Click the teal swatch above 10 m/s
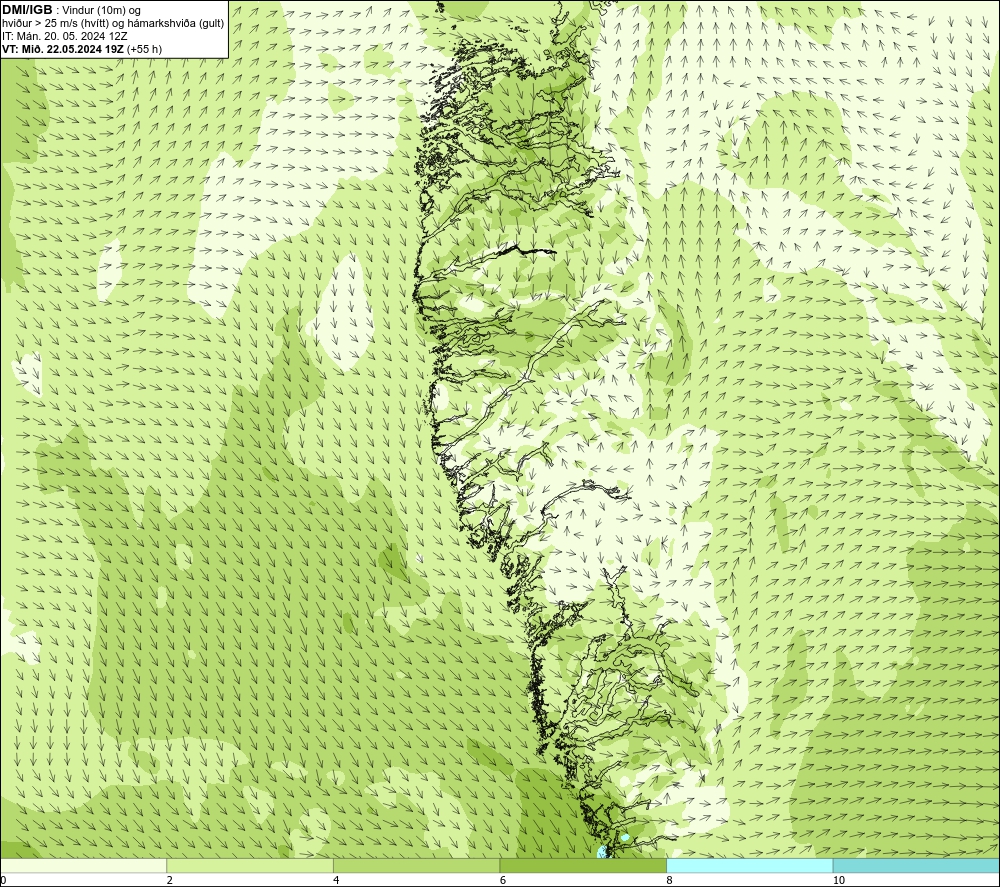 click(x=916, y=865)
